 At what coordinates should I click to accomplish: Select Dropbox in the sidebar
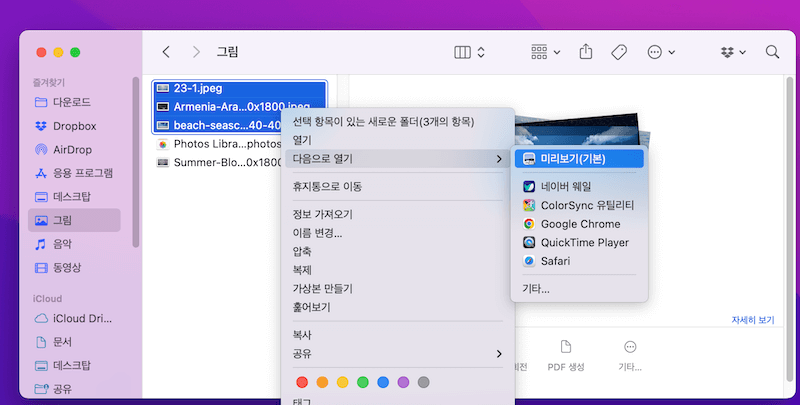click(x=74, y=126)
